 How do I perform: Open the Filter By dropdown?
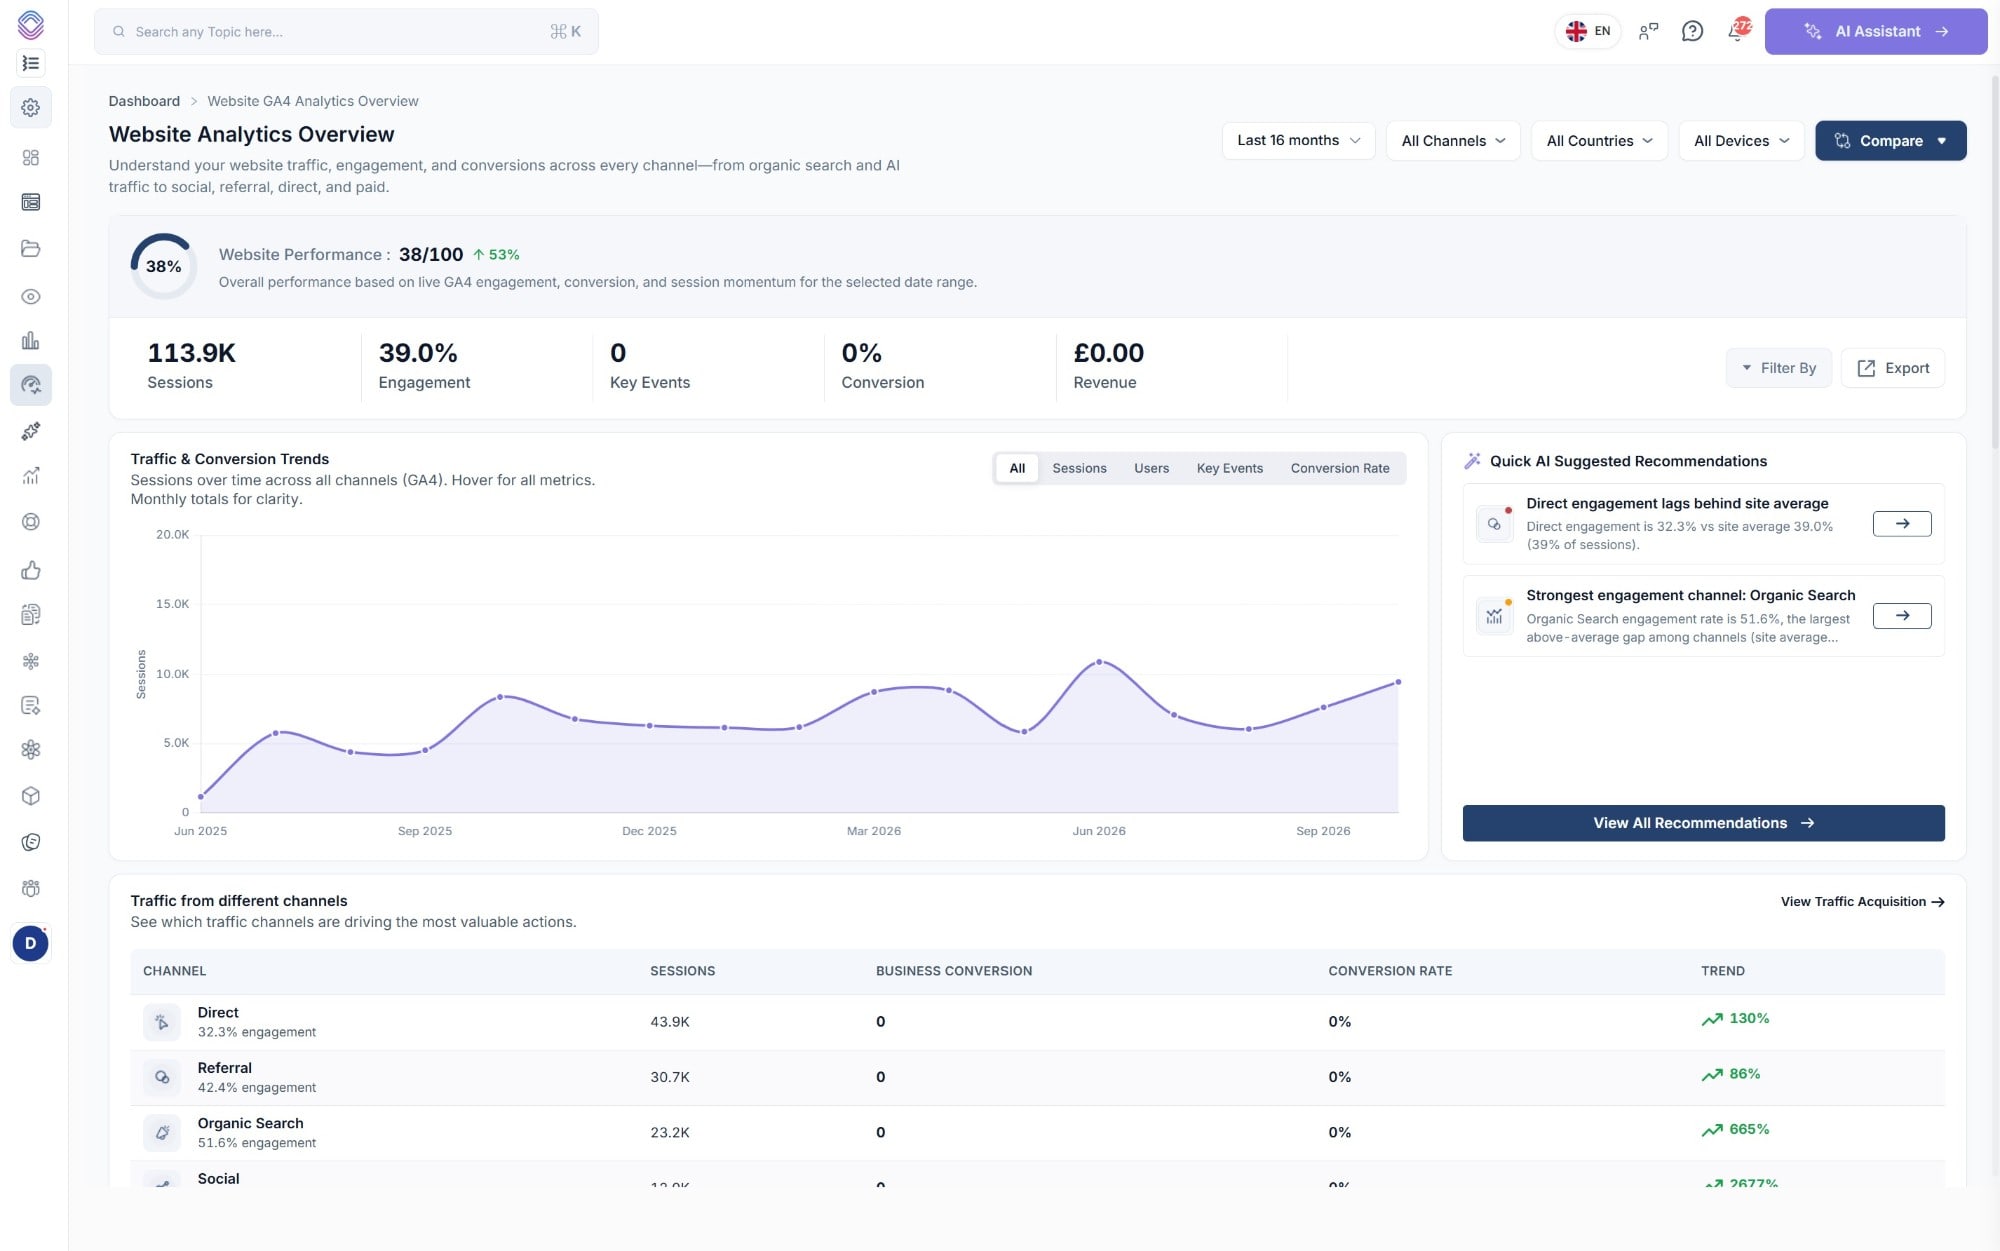(x=1779, y=368)
